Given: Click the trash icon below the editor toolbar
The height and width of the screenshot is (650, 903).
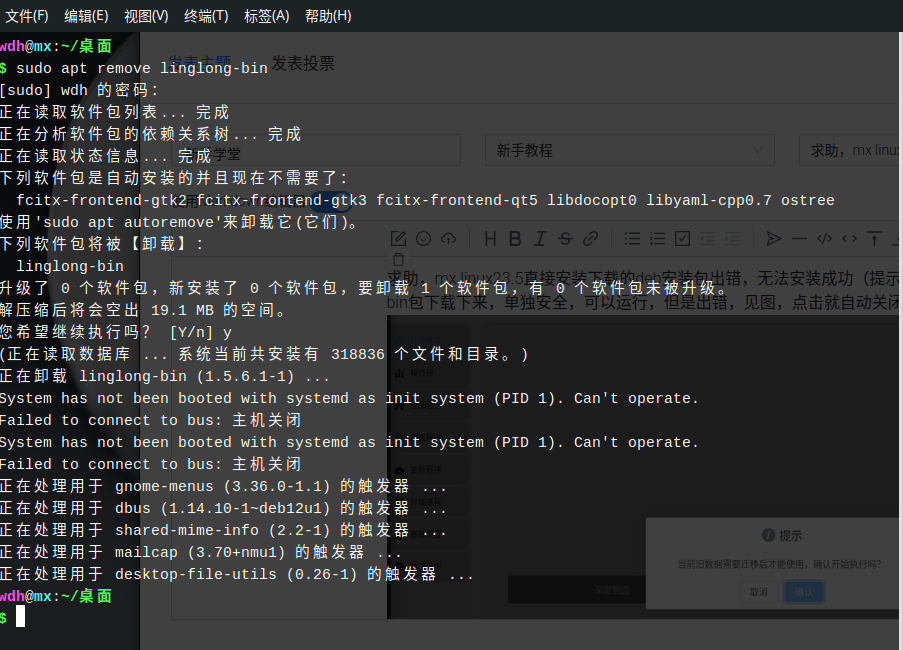Looking at the screenshot, I should (399, 260).
